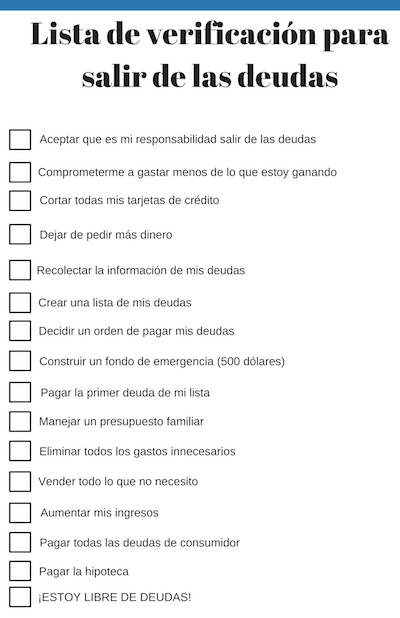Tick the 'Pagar la primer deuda' checkbox

(20, 392)
